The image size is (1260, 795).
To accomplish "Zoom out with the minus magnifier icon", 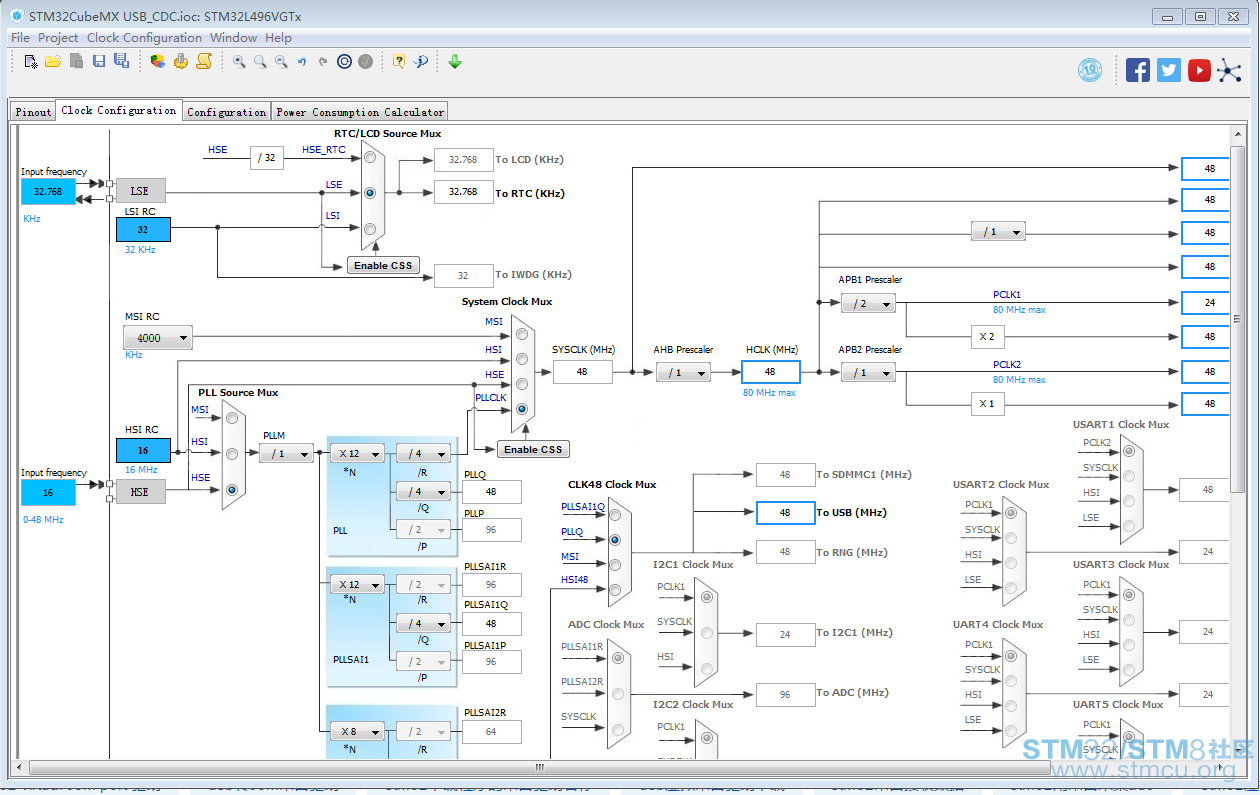I will point(281,61).
